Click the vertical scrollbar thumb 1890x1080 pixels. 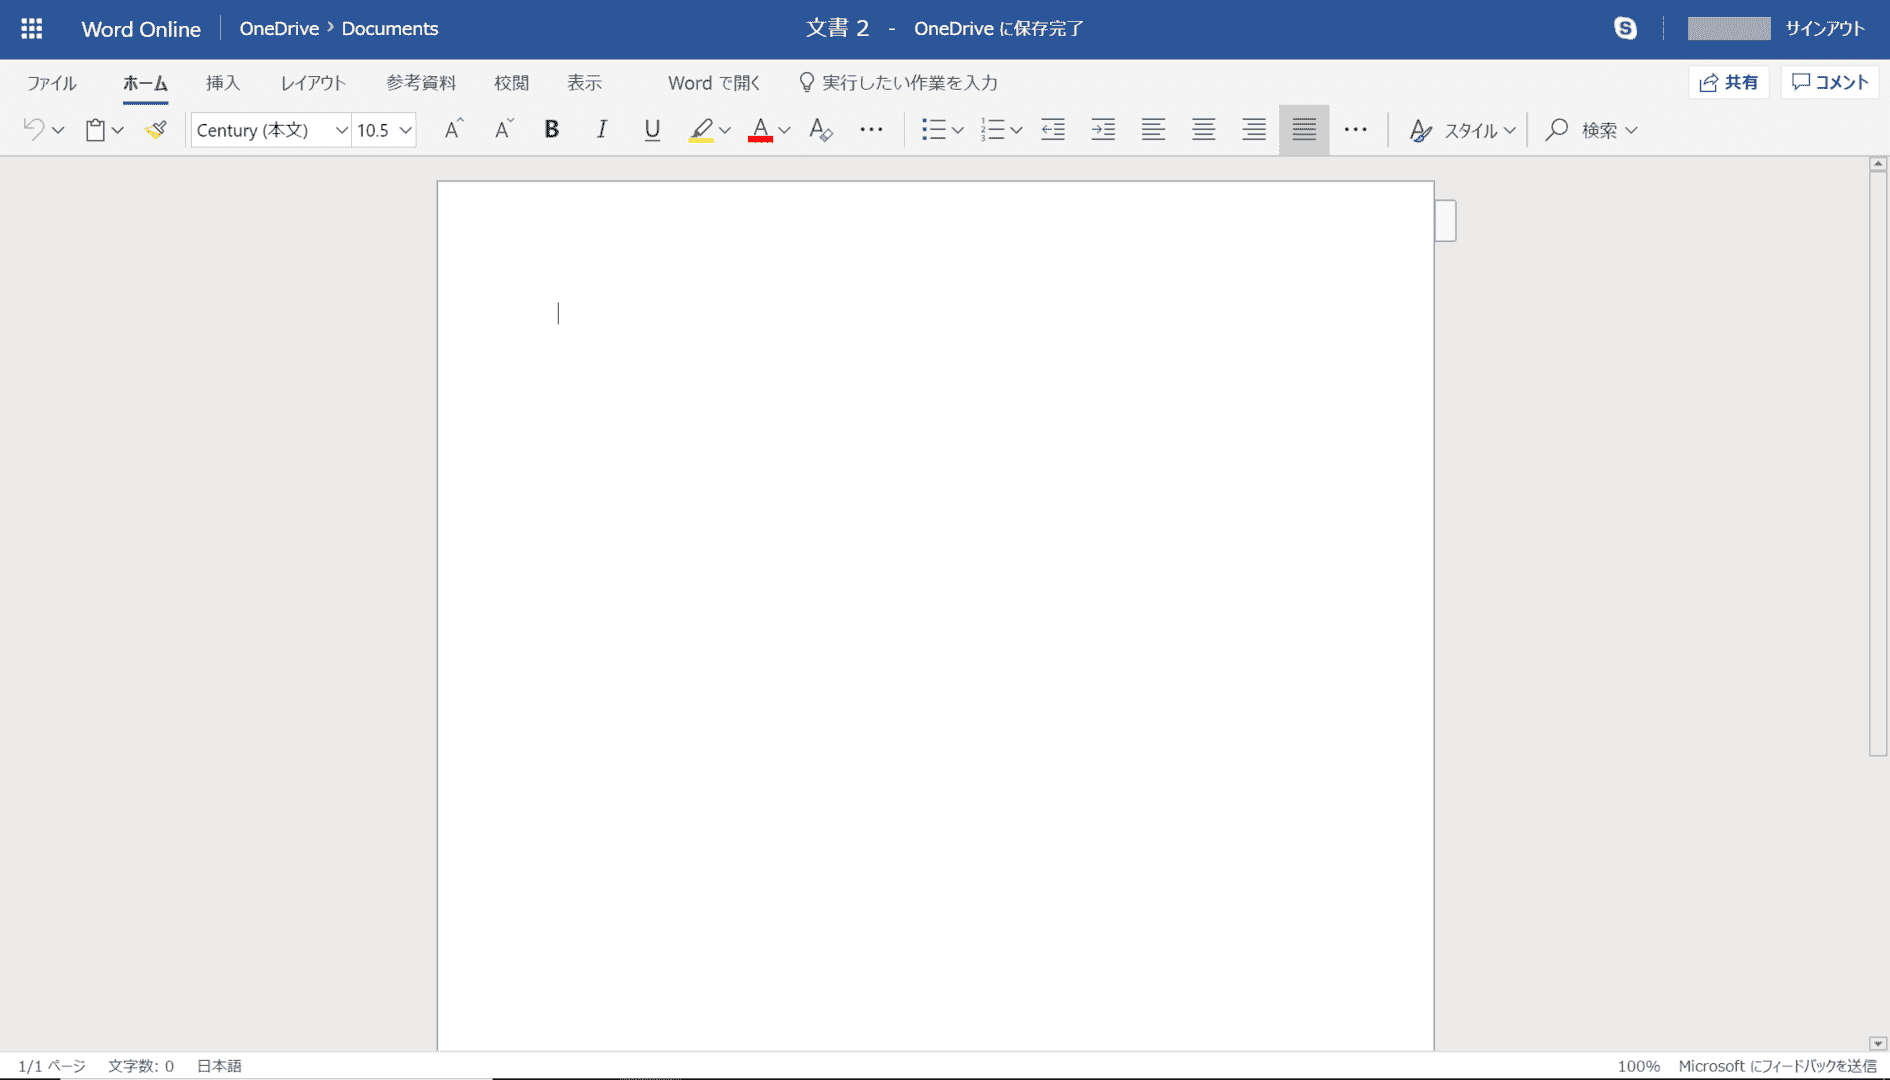1878,464
